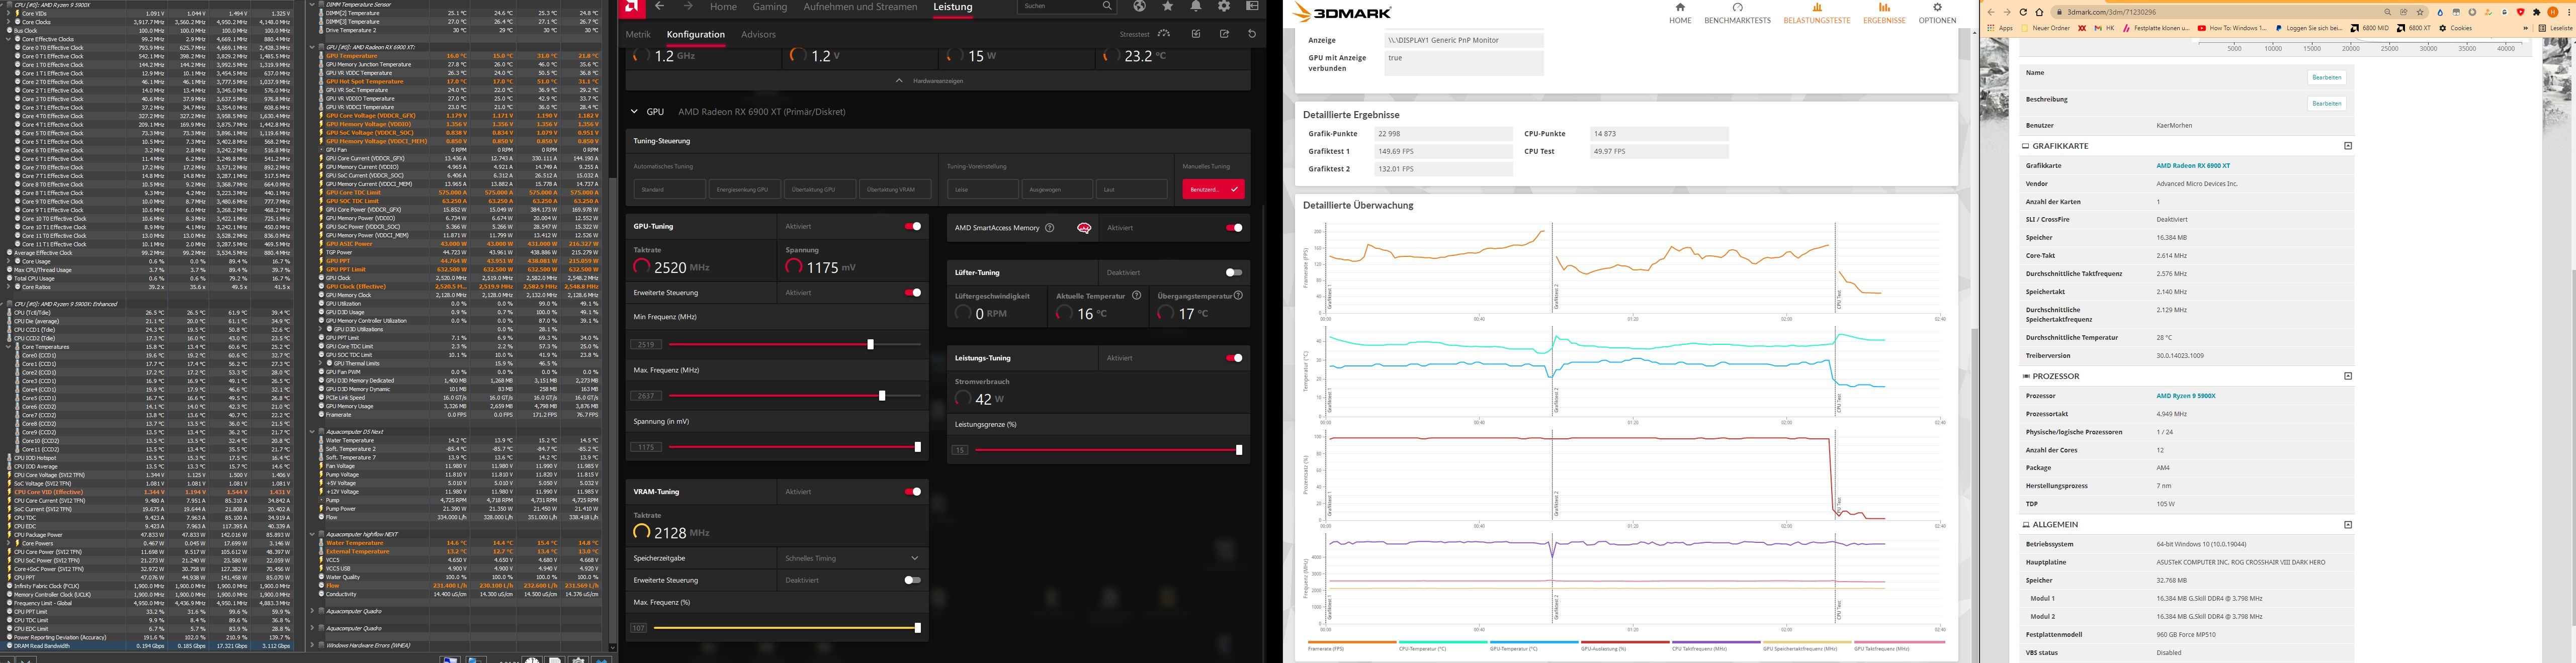This screenshot has height=663, width=2576.
Task: Open favorites star in Radeon Software
Action: (1167, 6)
